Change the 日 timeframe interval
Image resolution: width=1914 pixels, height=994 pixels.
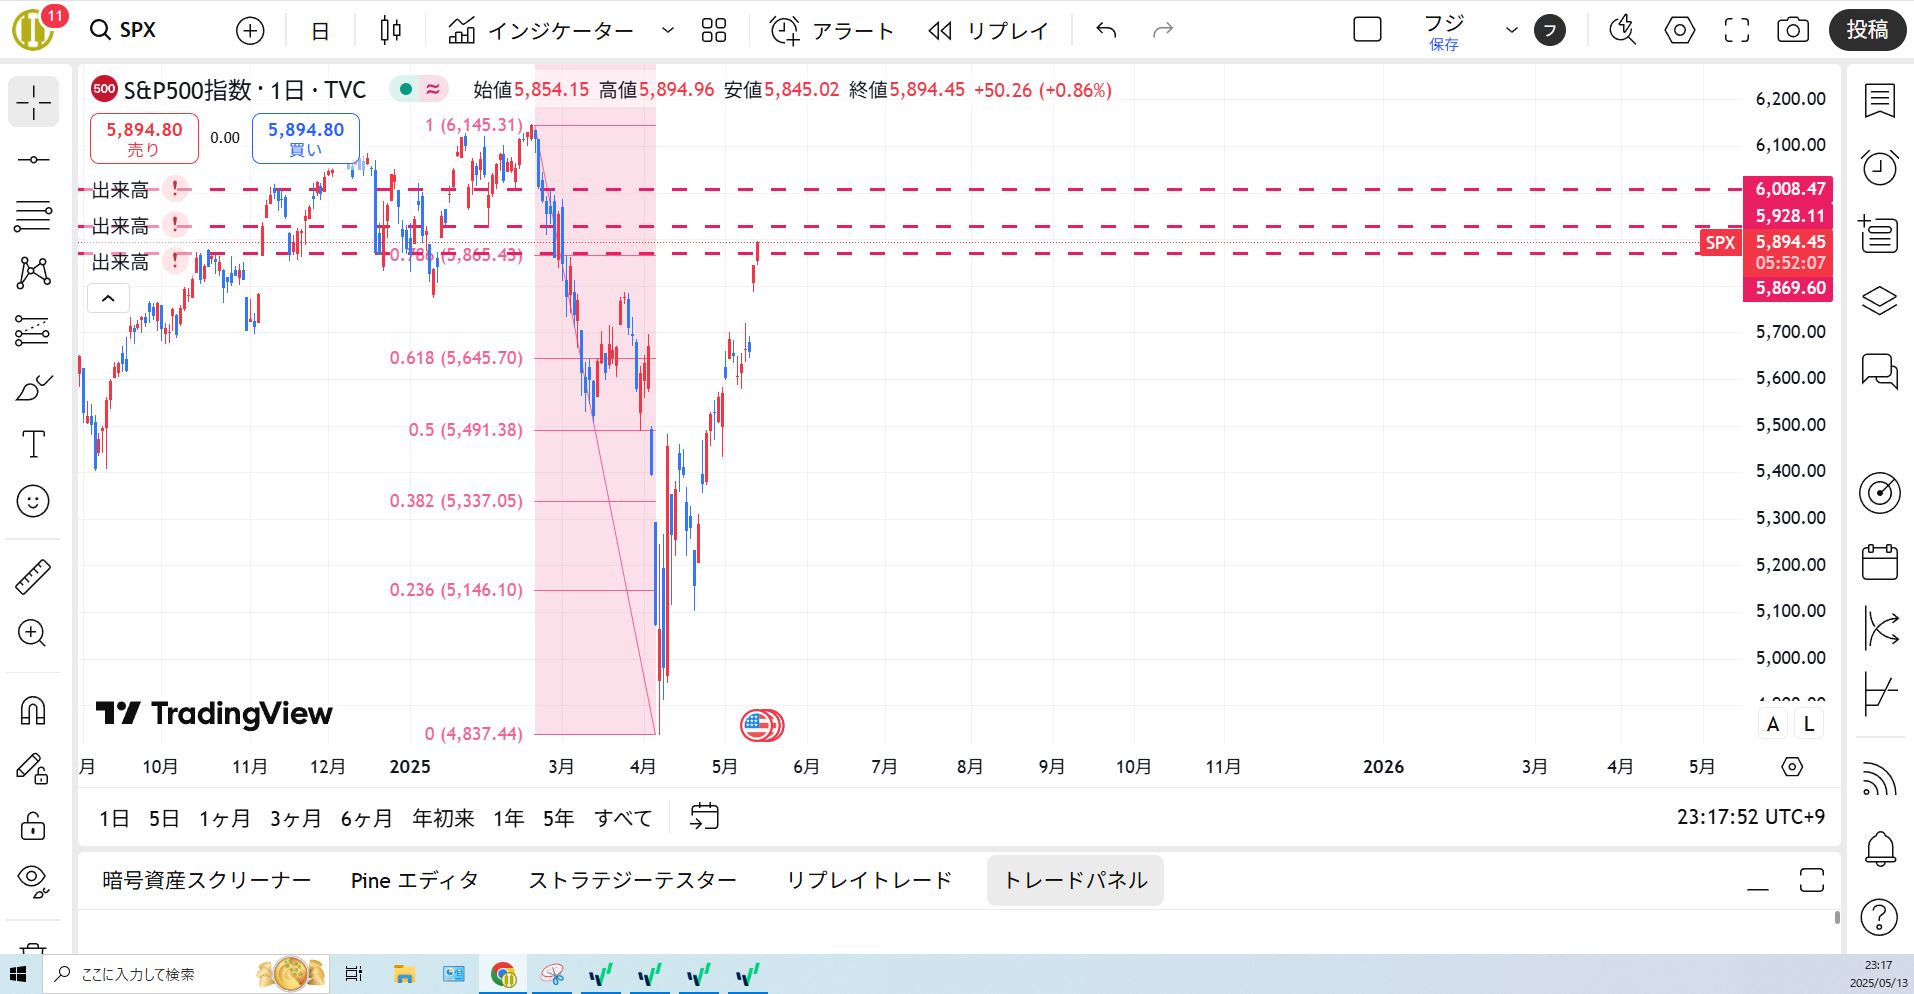coord(320,31)
